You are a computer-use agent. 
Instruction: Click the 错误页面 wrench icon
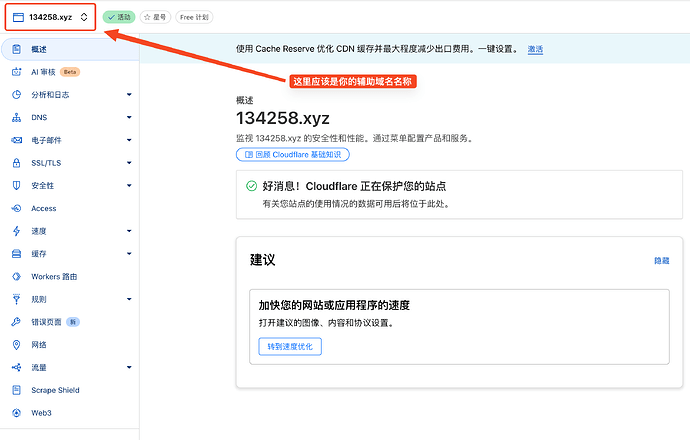[16, 322]
